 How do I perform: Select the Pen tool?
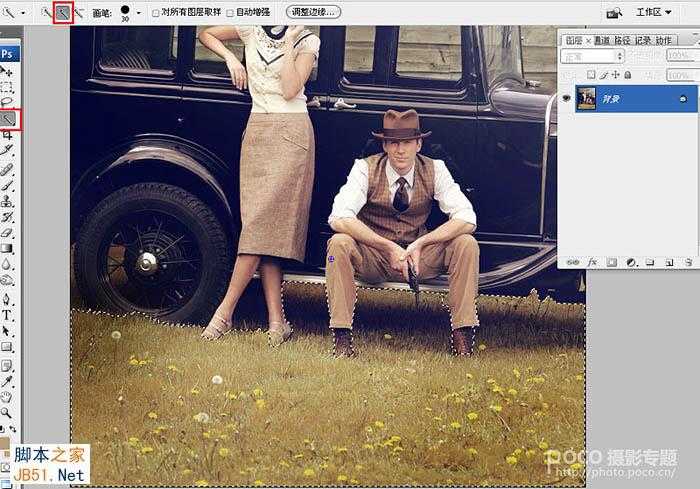[7, 299]
